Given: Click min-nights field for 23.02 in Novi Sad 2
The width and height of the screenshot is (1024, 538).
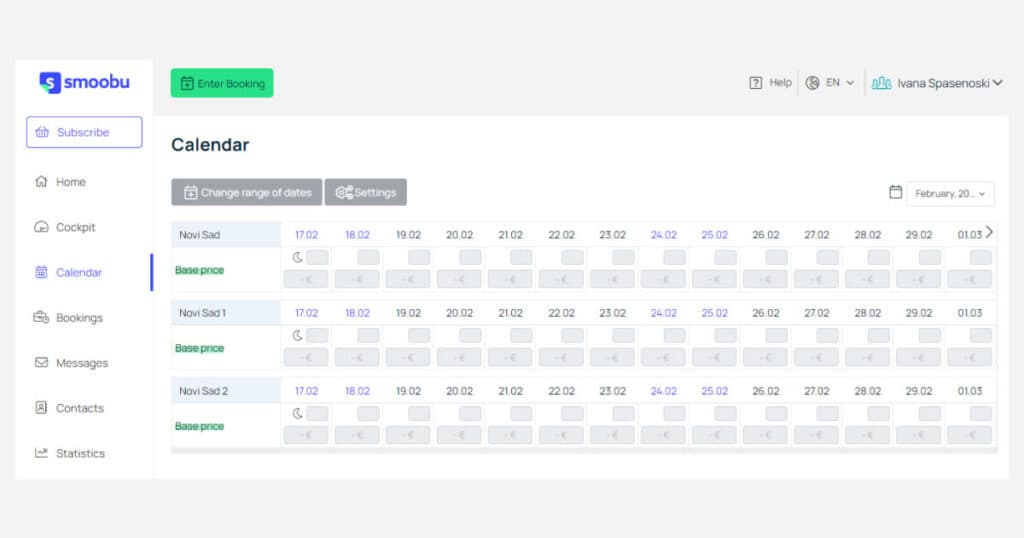Looking at the screenshot, I should click(624, 413).
